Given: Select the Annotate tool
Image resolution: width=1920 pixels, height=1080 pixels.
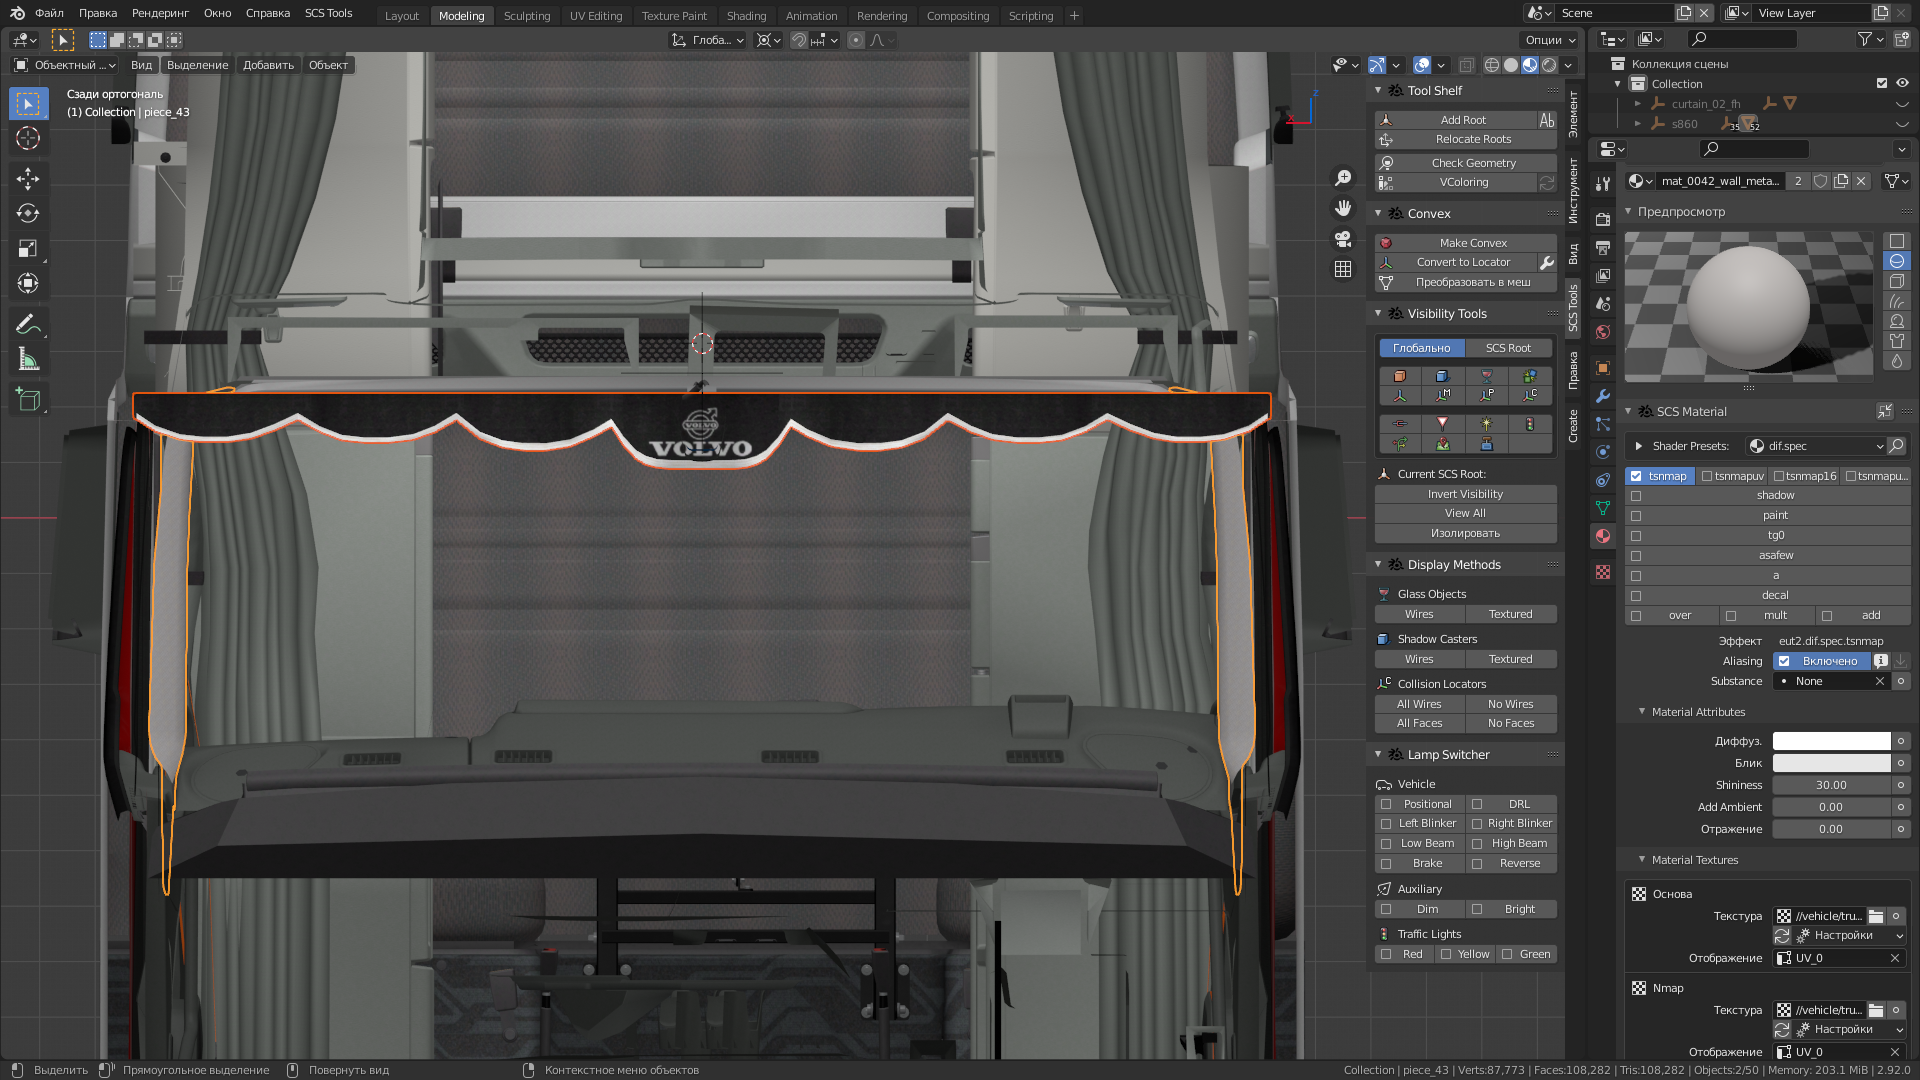Looking at the screenshot, I should pos(28,324).
